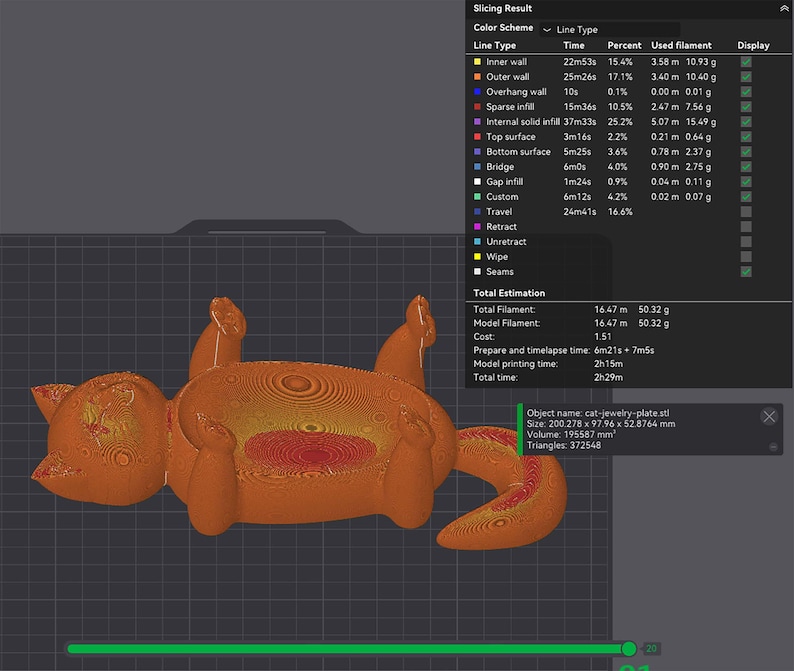Click the yellow Wipe color swatch
Viewport: 794px width, 671px height.
click(x=477, y=257)
